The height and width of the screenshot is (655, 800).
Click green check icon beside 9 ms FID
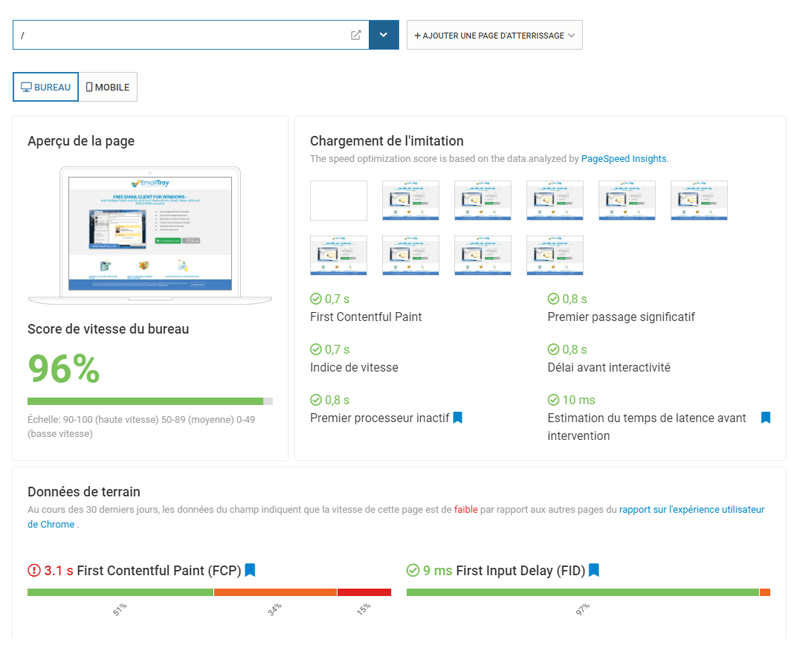pos(413,571)
